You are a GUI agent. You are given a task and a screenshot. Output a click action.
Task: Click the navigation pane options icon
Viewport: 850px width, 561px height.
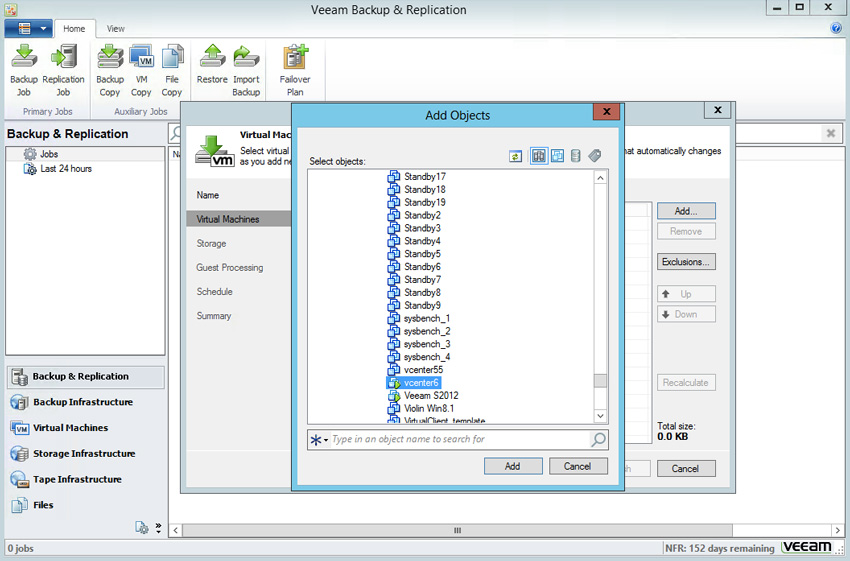[x=141, y=527]
